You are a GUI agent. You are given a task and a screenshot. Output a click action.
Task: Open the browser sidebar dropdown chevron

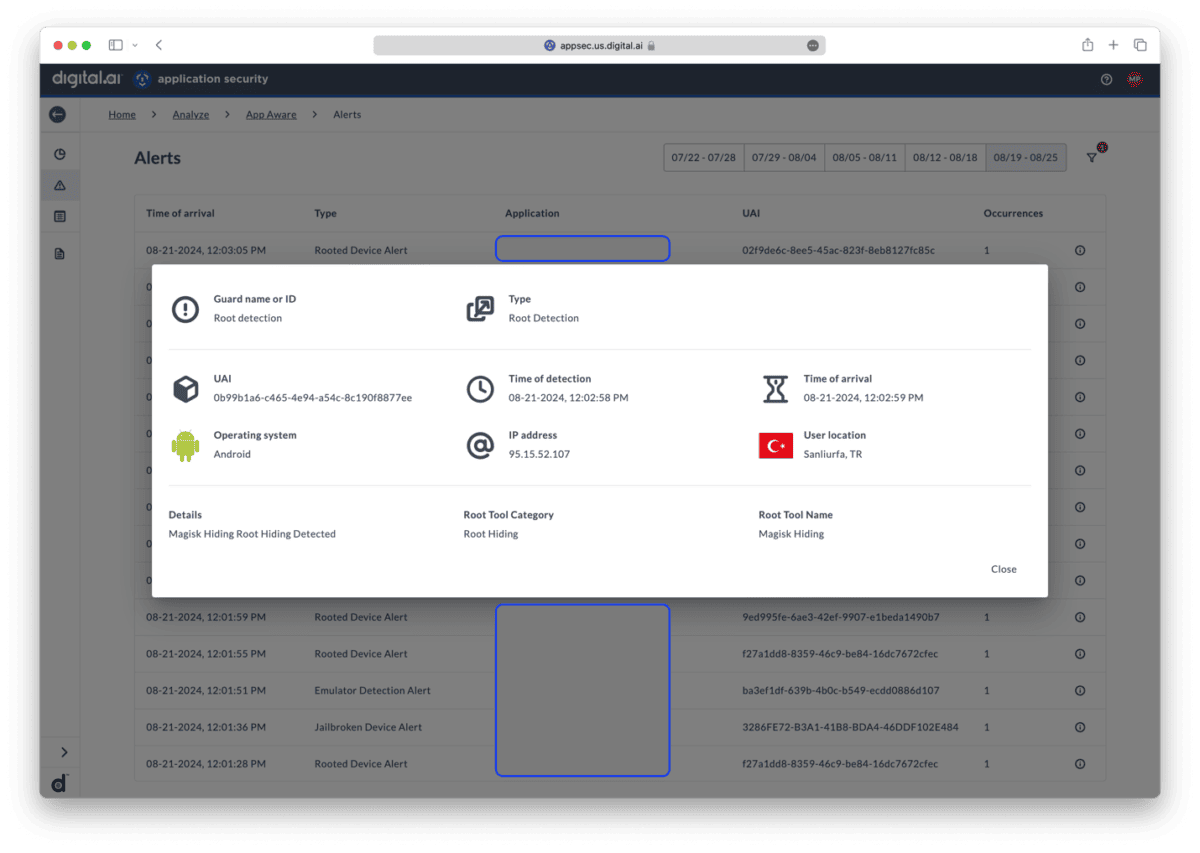tap(136, 45)
